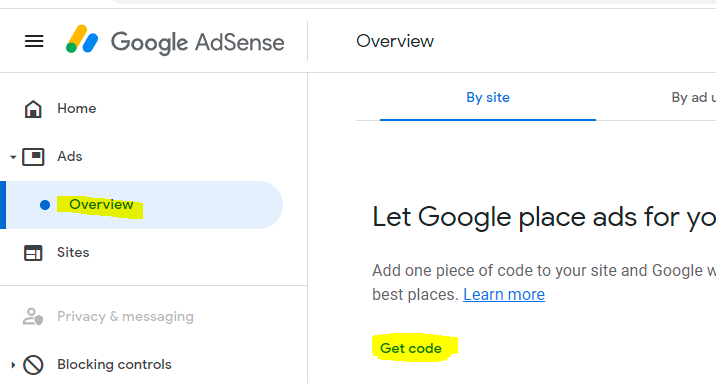Collapse the Ads section arrow

[13, 157]
